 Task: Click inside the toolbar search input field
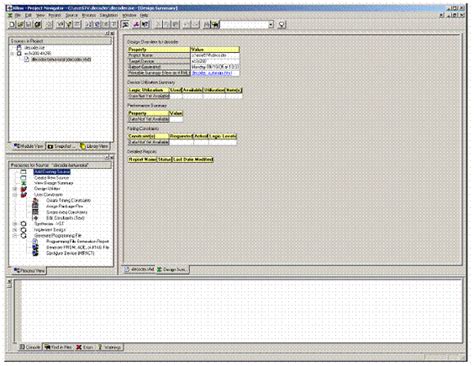pos(244,24)
